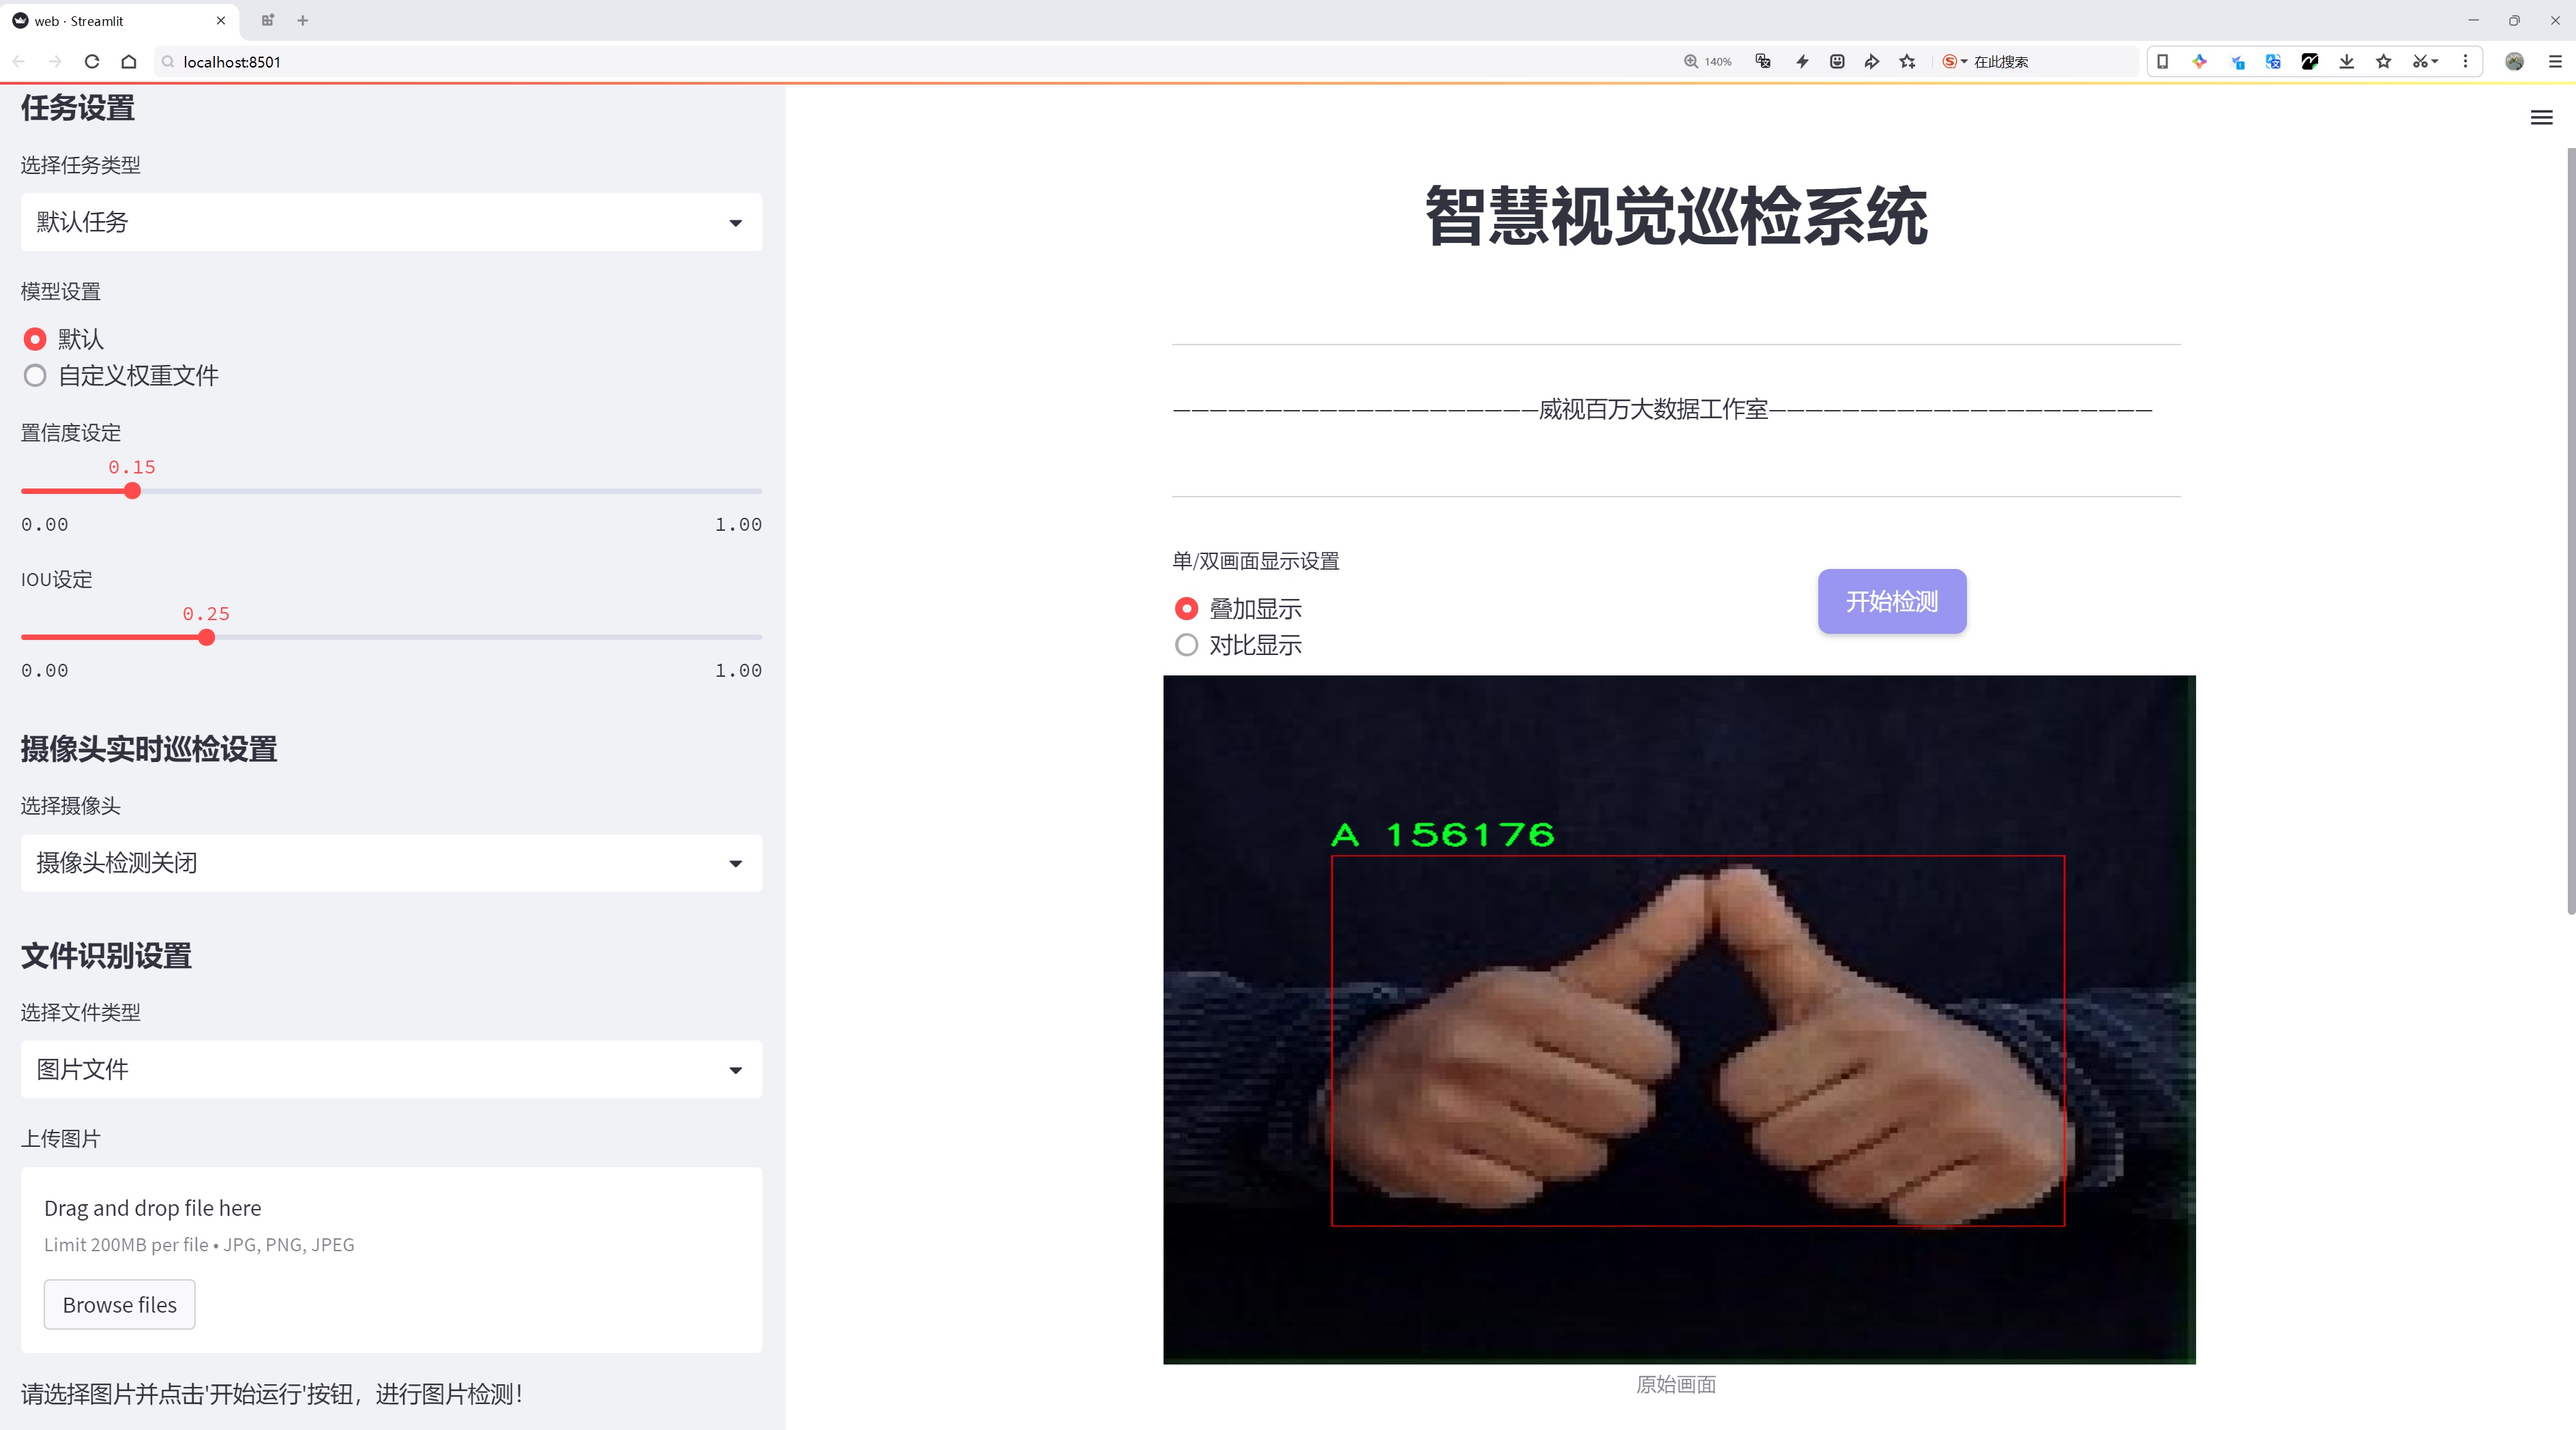Expand the 摄像头检测关闭 camera dropdown
Image resolution: width=2576 pixels, height=1430 pixels.
coord(391,863)
